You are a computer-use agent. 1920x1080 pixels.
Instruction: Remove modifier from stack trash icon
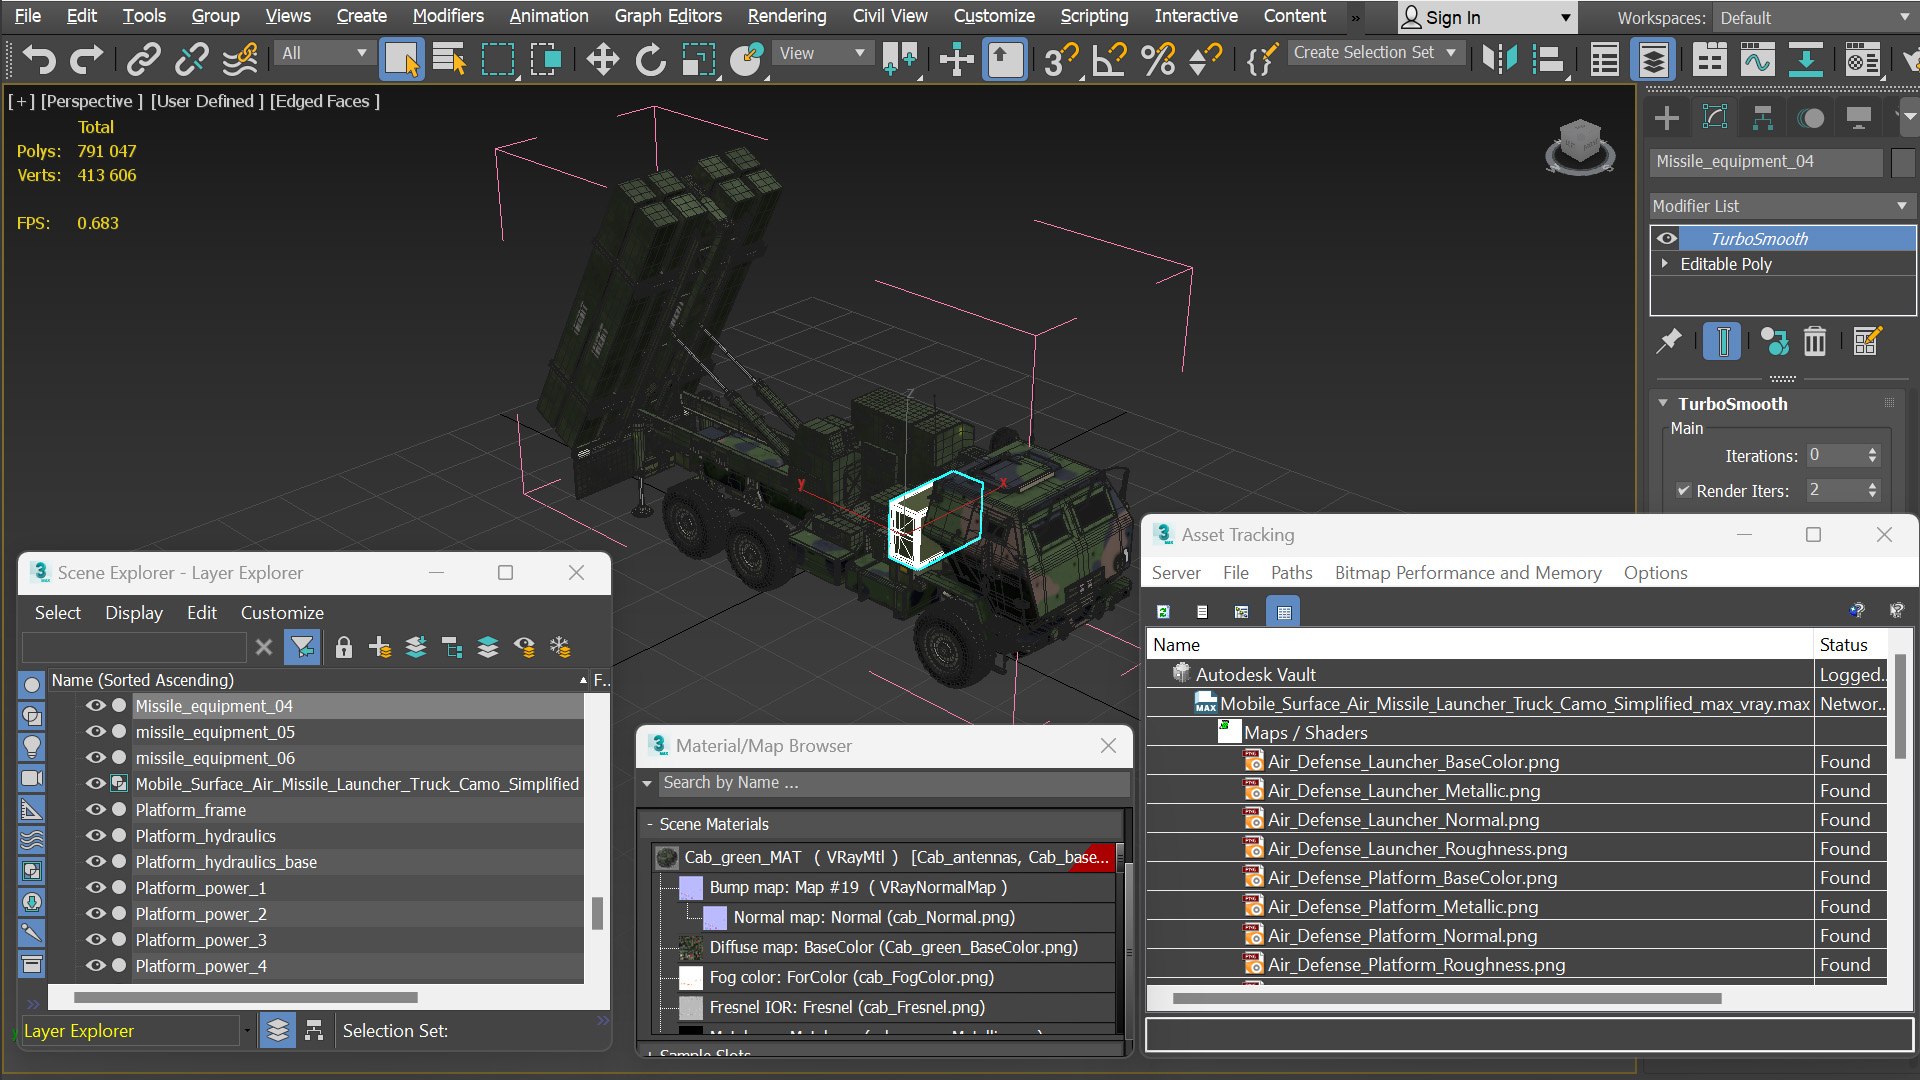tap(1814, 342)
